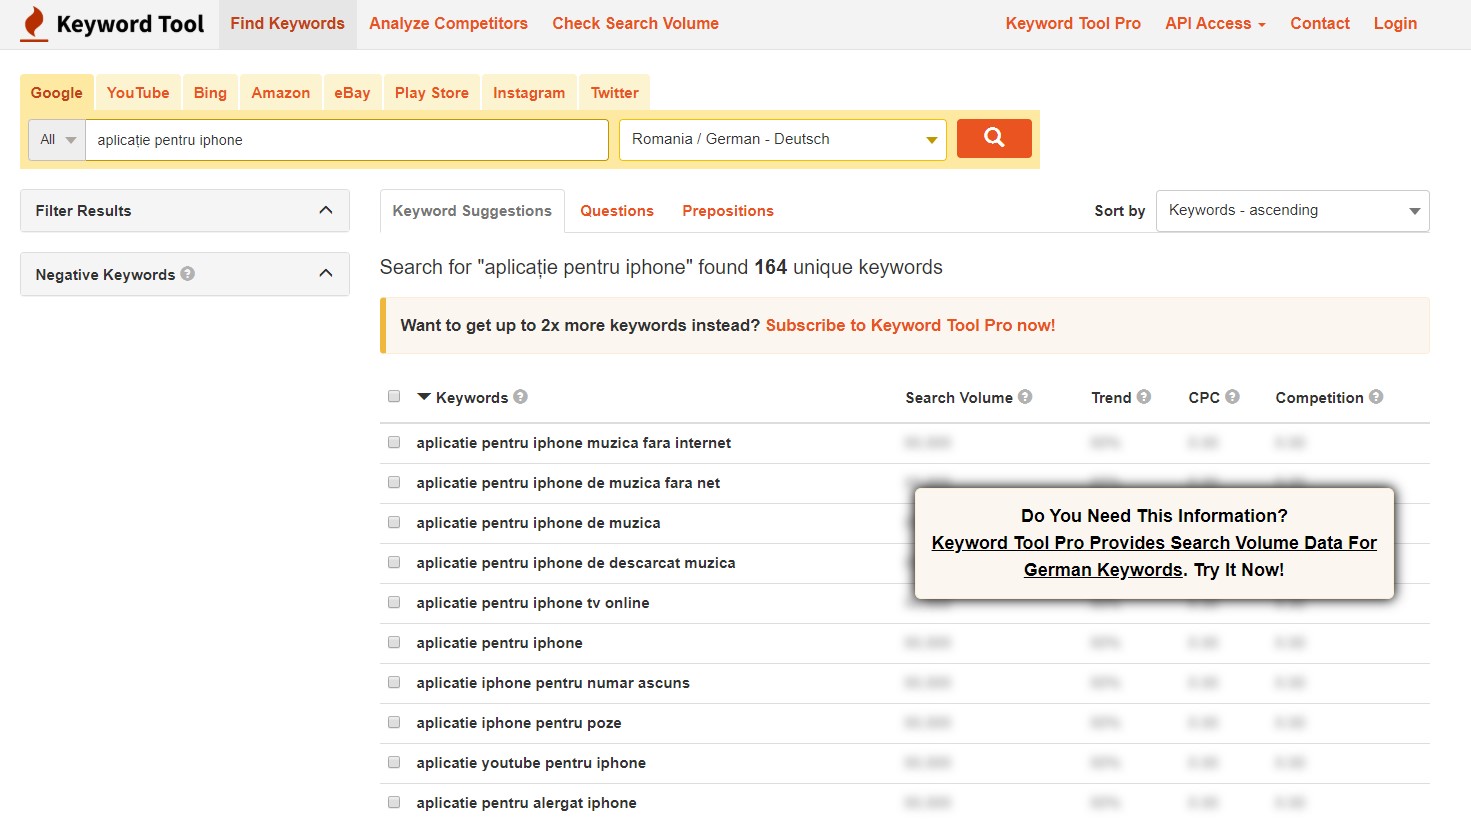Switch to the Twitter tab

tap(615, 93)
